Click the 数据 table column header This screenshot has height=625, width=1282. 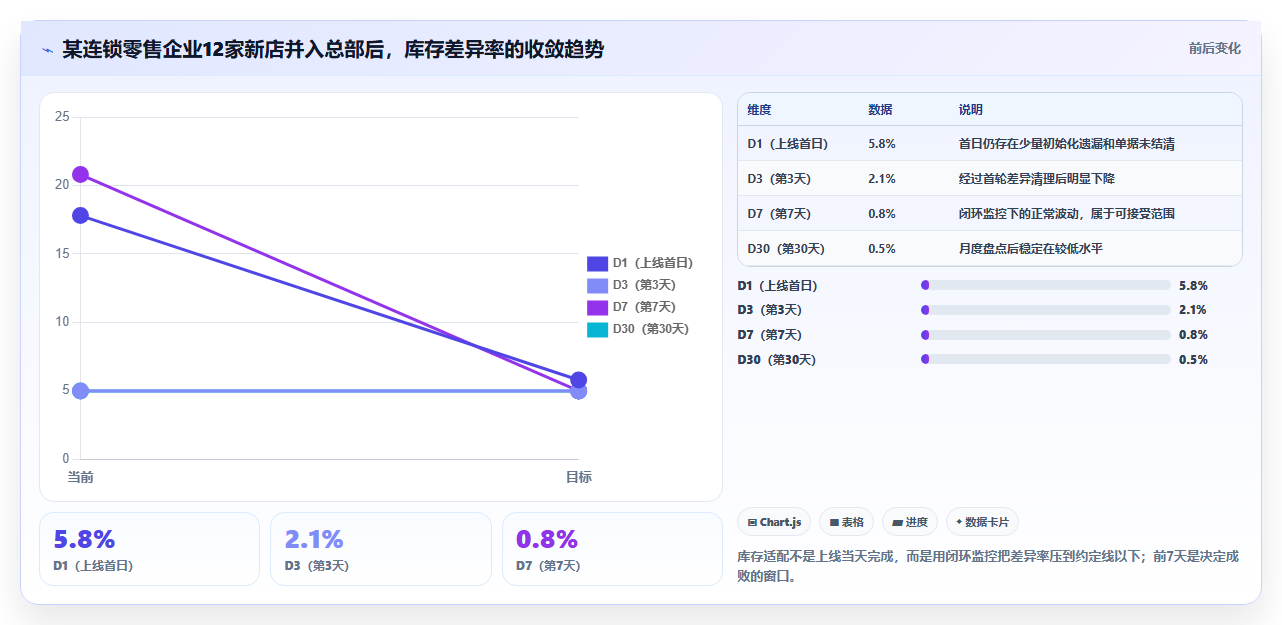tap(880, 109)
